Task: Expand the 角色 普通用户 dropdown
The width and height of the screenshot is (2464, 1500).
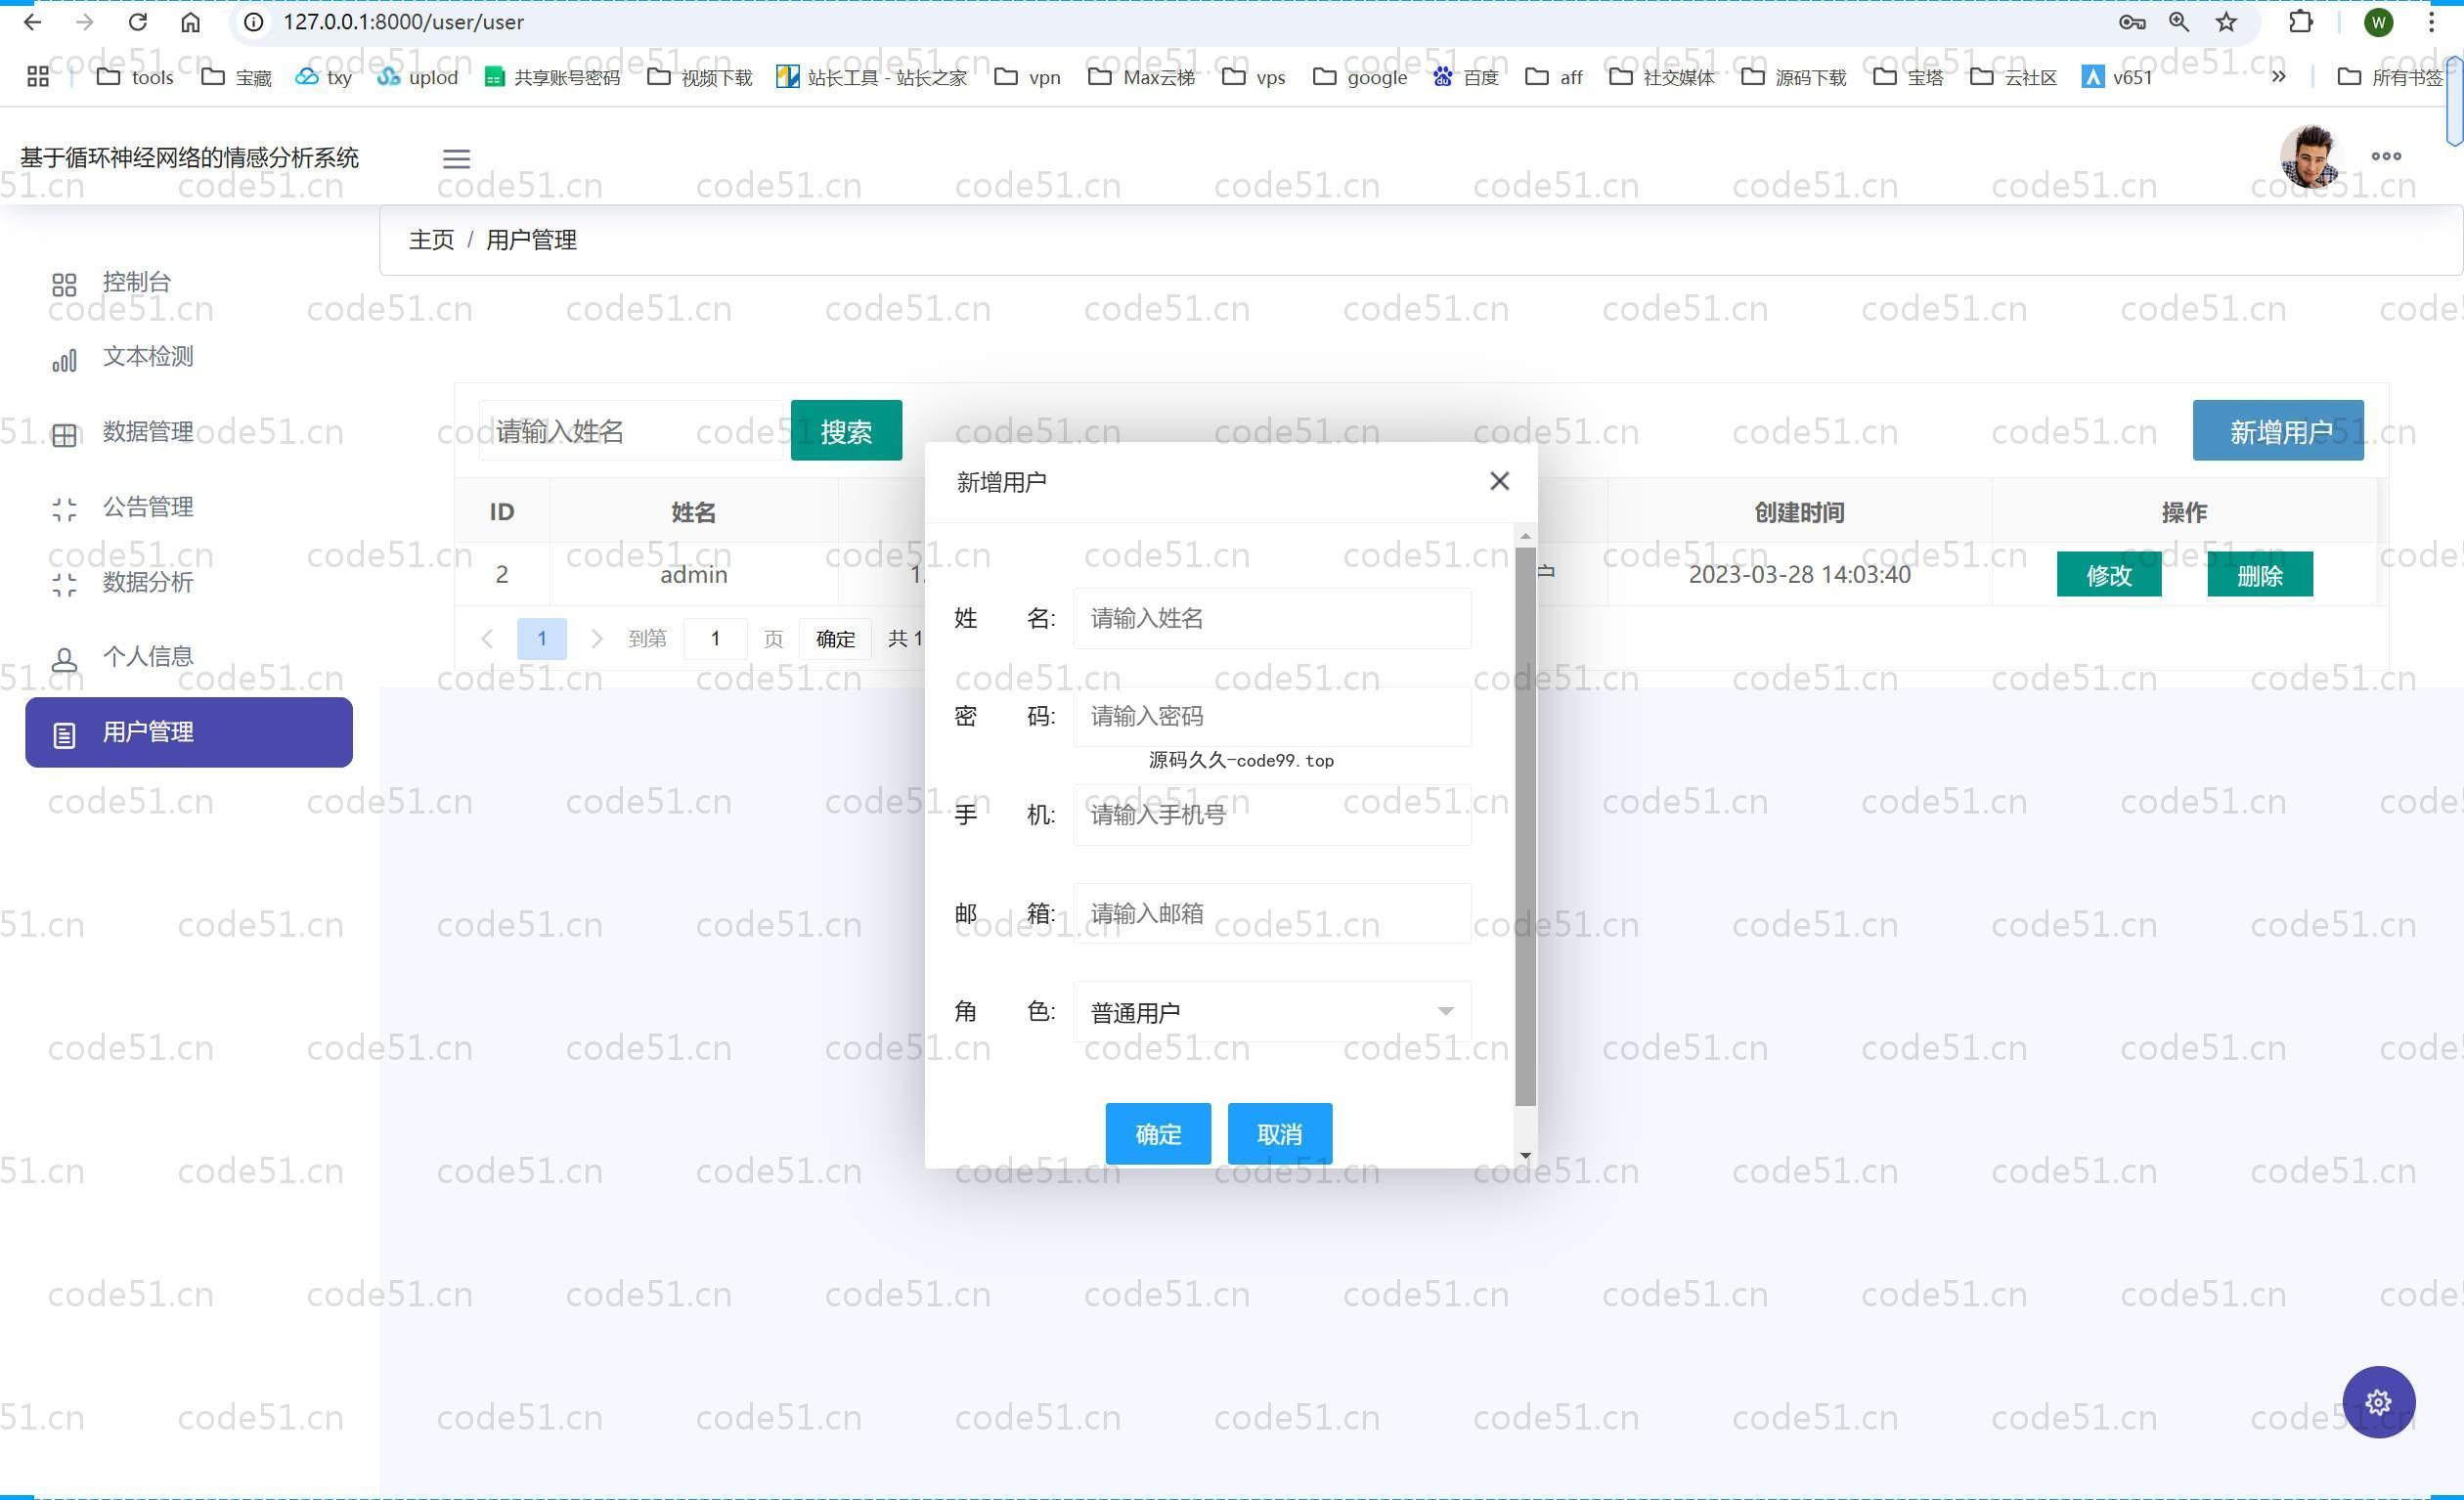Action: click(x=1271, y=1012)
